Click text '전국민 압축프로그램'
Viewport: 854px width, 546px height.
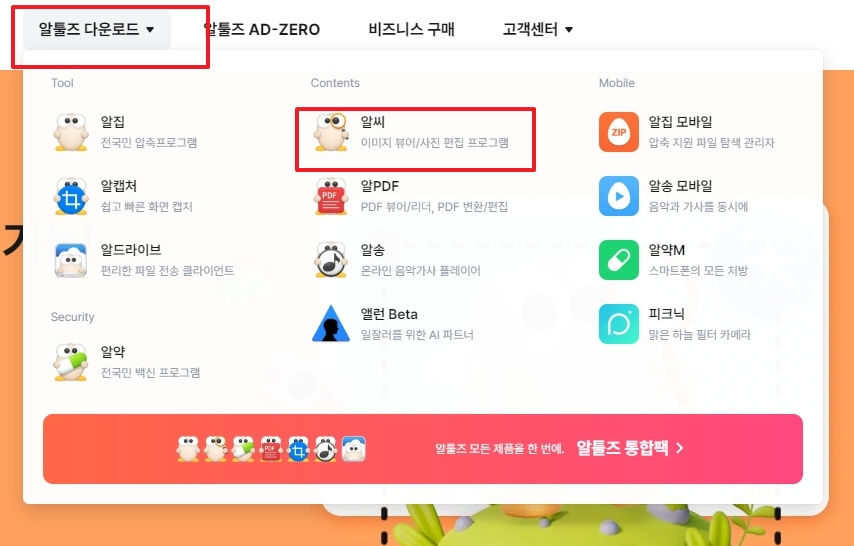(x=149, y=143)
